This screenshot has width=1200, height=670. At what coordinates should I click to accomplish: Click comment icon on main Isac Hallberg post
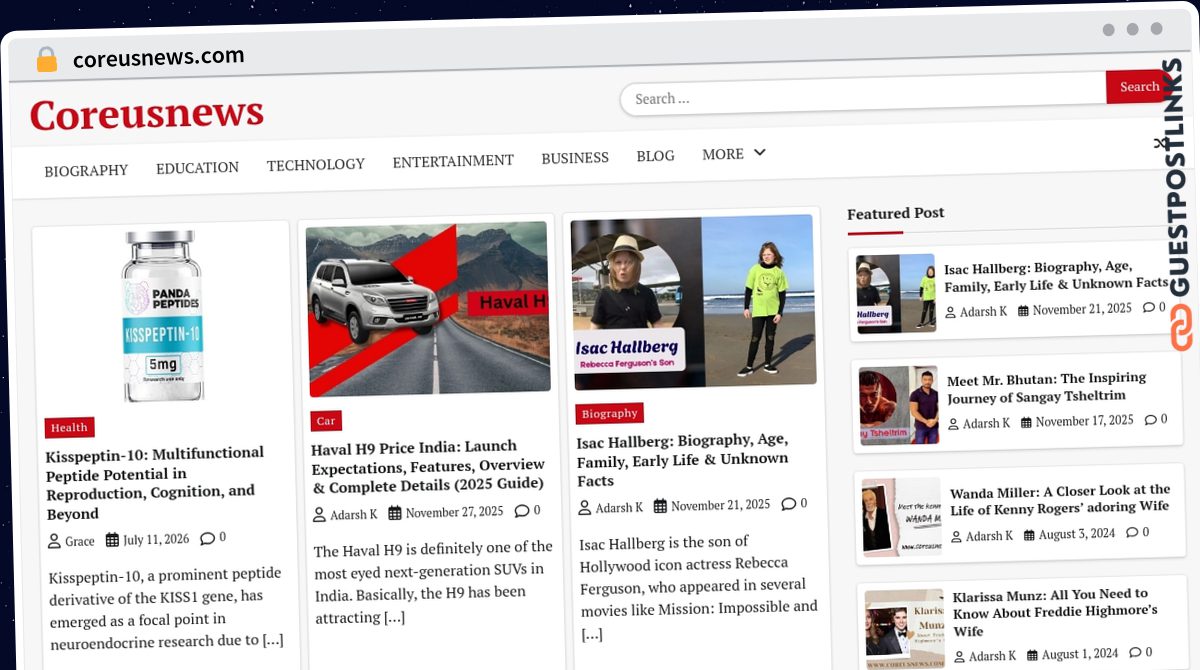pyautogui.click(x=788, y=503)
